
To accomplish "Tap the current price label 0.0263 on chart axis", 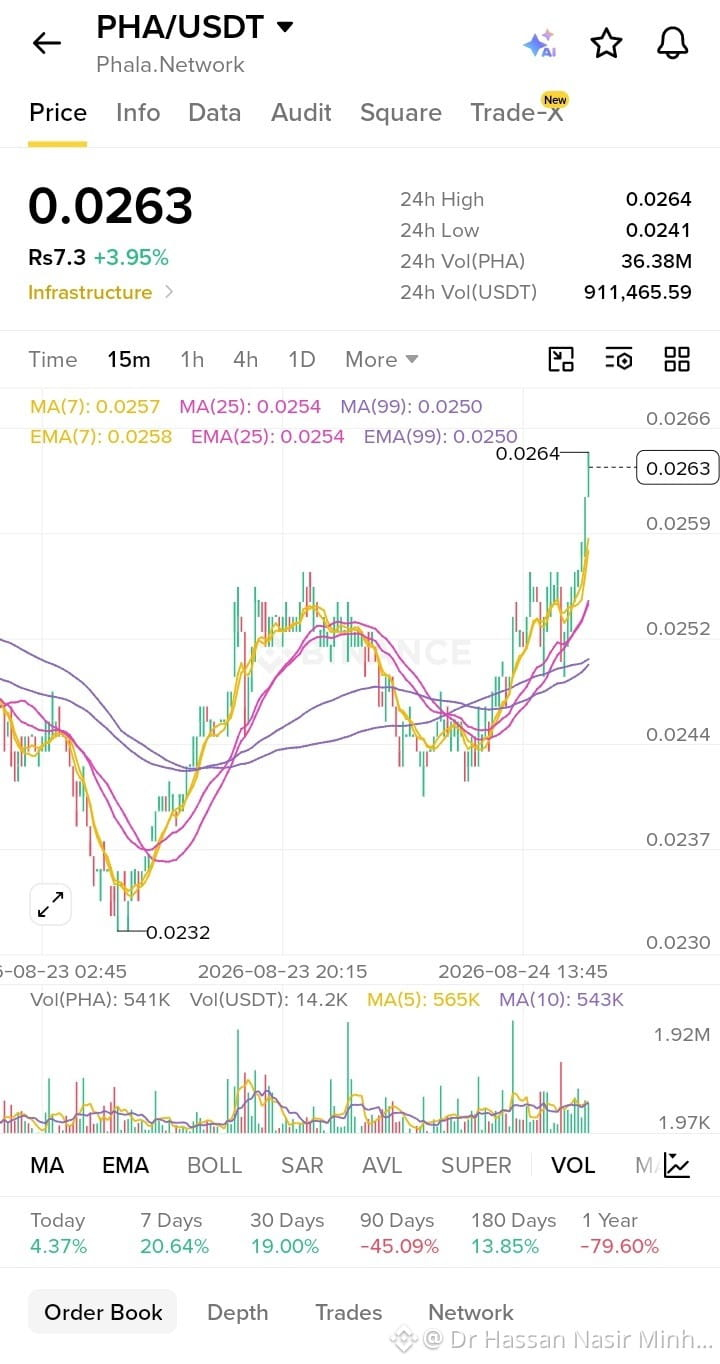I will pyautogui.click(x=678, y=468).
